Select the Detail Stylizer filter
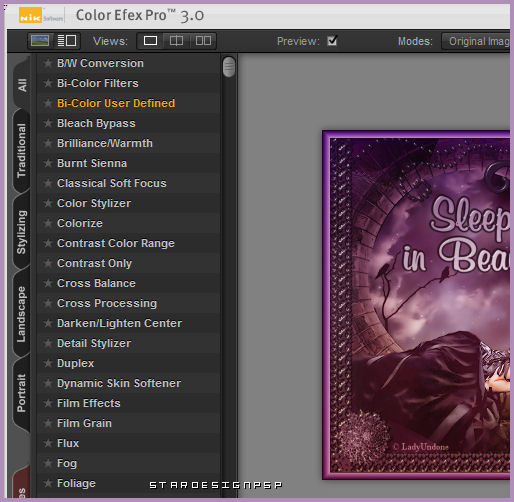Image resolution: width=514 pixels, height=502 pixels. [129, 343]
